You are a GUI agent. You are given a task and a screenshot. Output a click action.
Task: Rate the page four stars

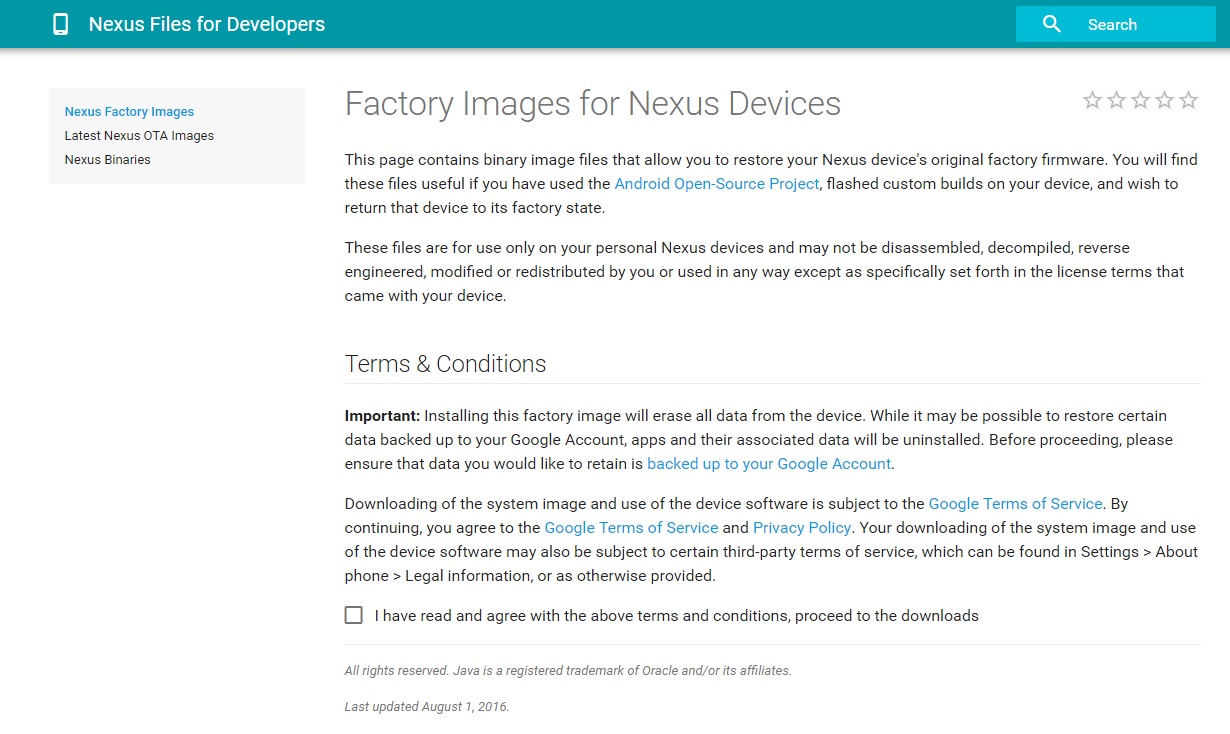coord(1164,100)
